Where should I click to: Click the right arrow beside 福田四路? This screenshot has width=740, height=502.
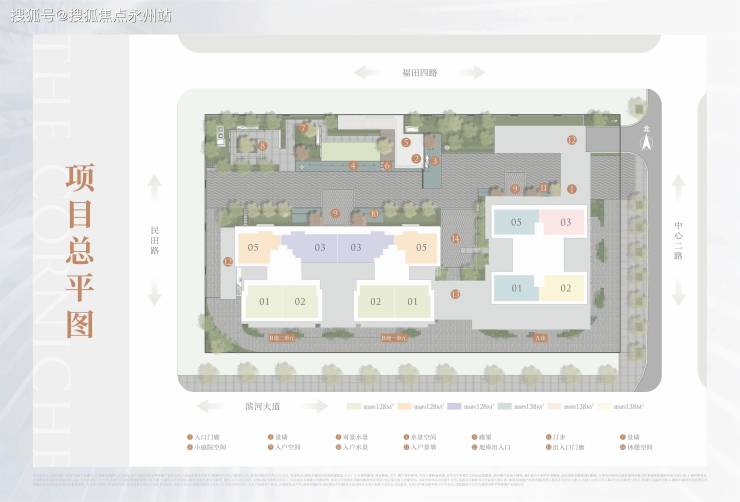(x=472, y=72)
